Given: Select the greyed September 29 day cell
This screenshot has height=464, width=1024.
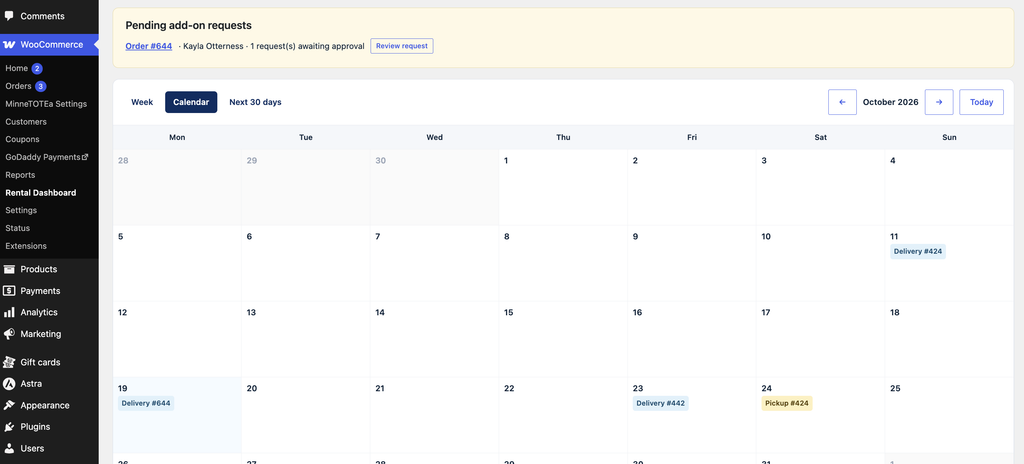Looking at the screenshot, I should [x=306, y=188].
